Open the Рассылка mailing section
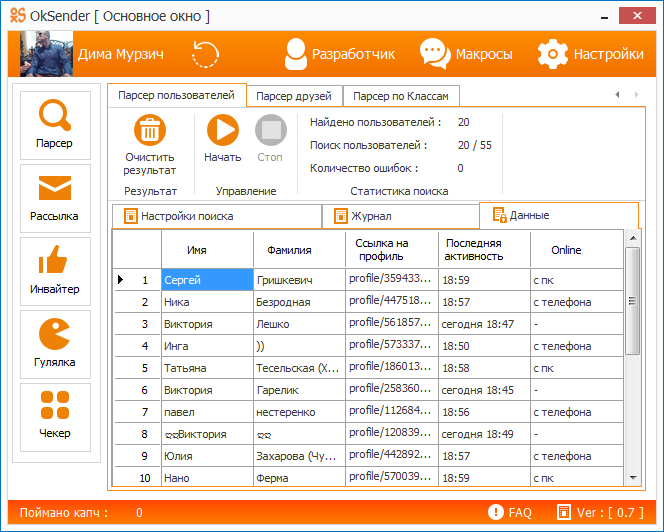The image size is (664, 532). (55, 198)
